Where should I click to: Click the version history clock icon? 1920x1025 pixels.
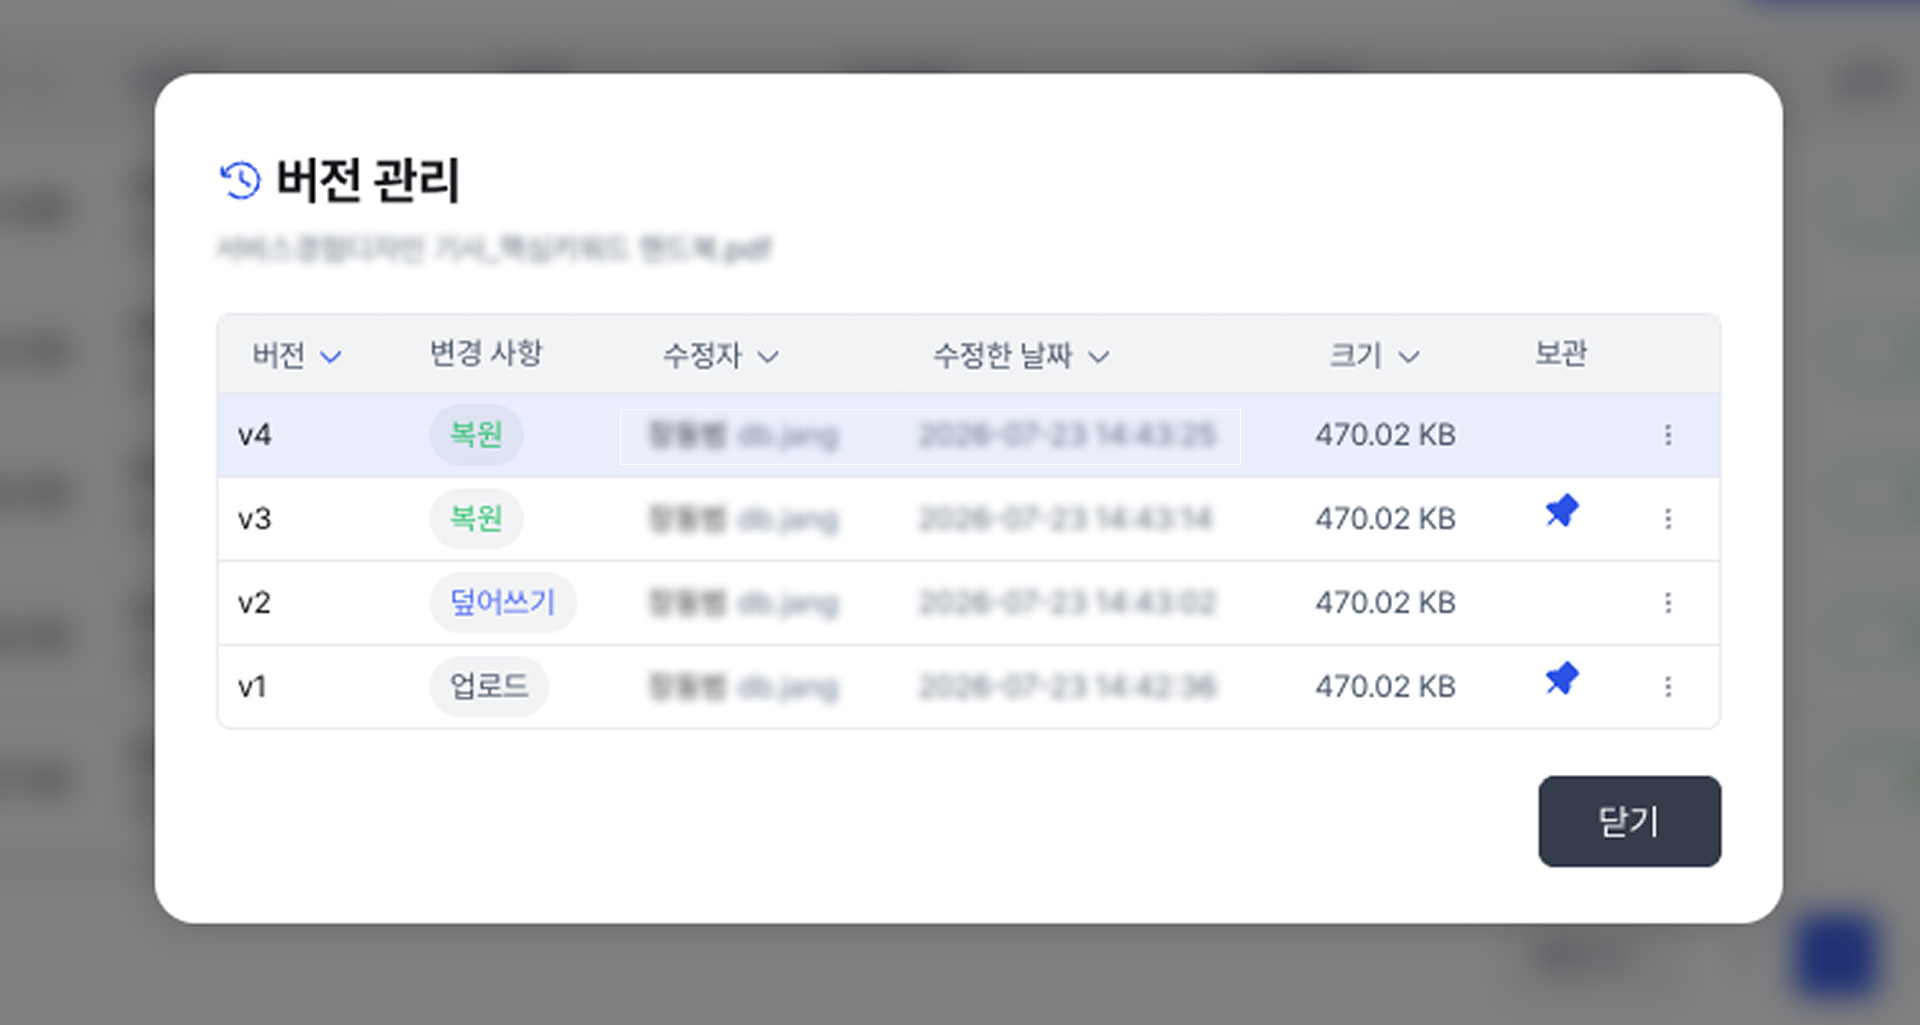[240, 180]
